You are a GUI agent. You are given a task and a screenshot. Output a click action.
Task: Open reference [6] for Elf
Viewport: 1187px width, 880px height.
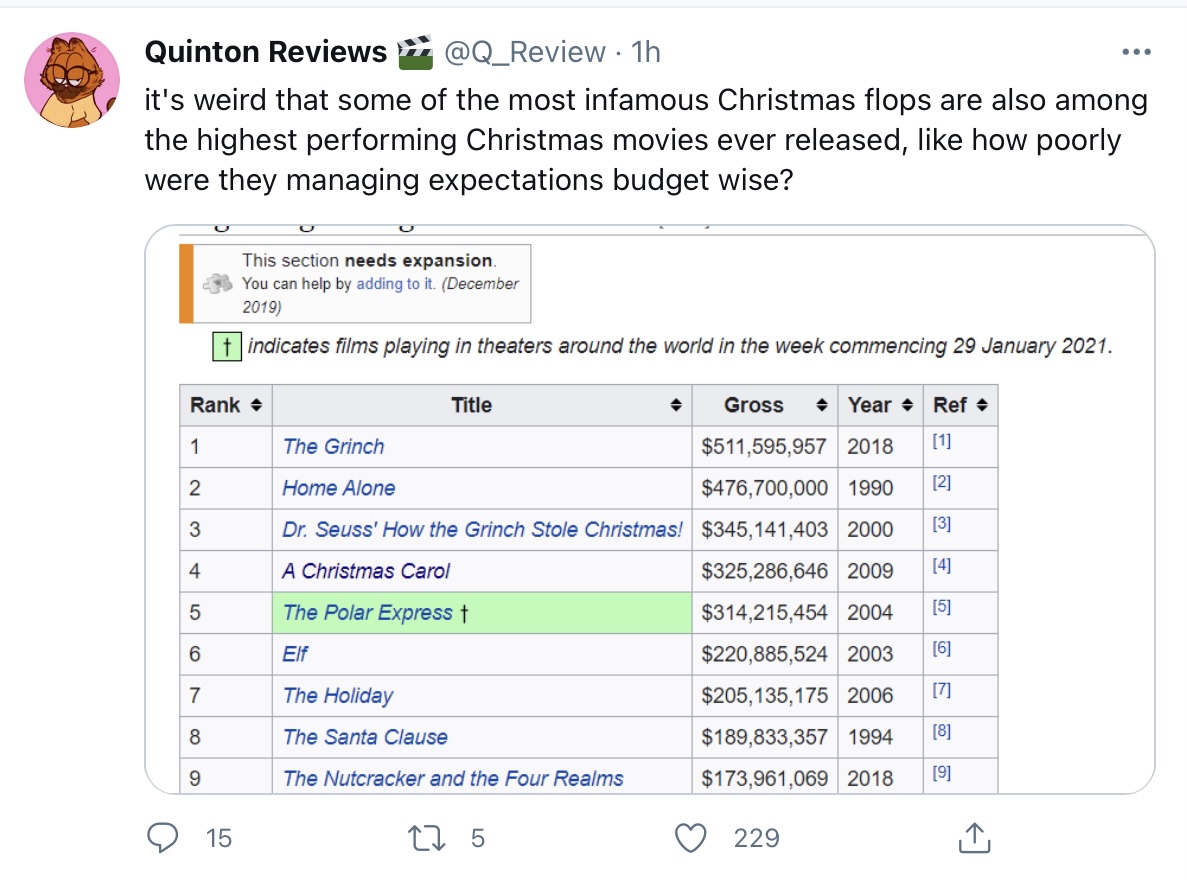pos(942,648)
